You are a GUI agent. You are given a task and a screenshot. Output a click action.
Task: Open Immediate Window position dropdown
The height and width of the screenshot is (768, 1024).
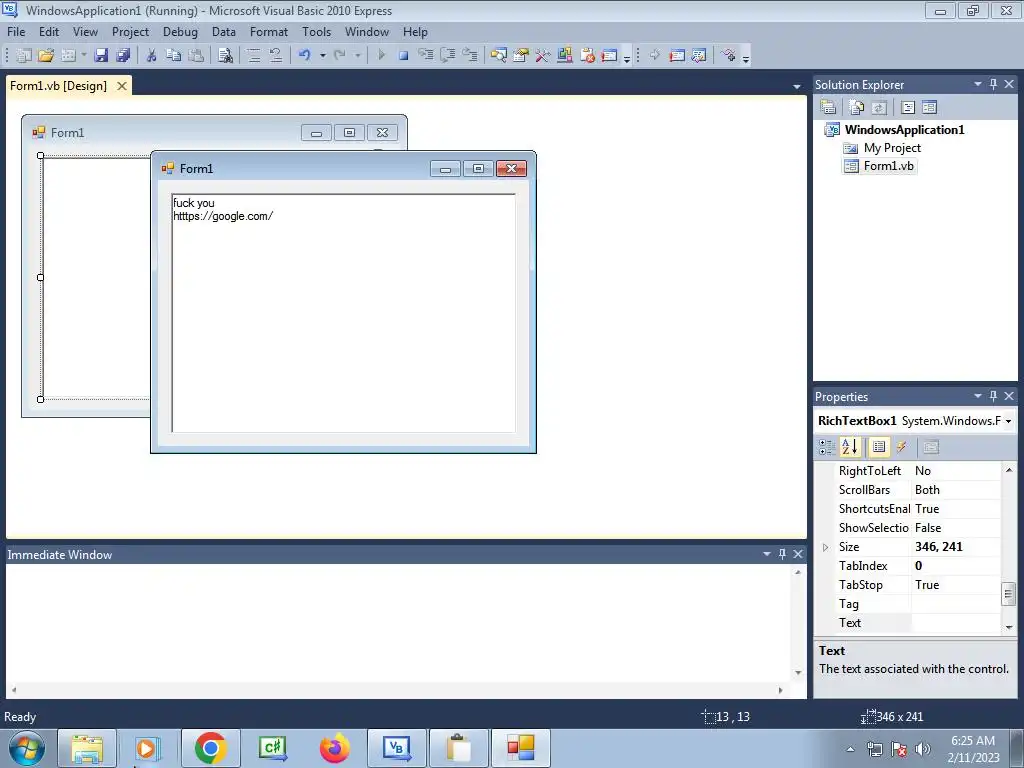pos(767,554)
